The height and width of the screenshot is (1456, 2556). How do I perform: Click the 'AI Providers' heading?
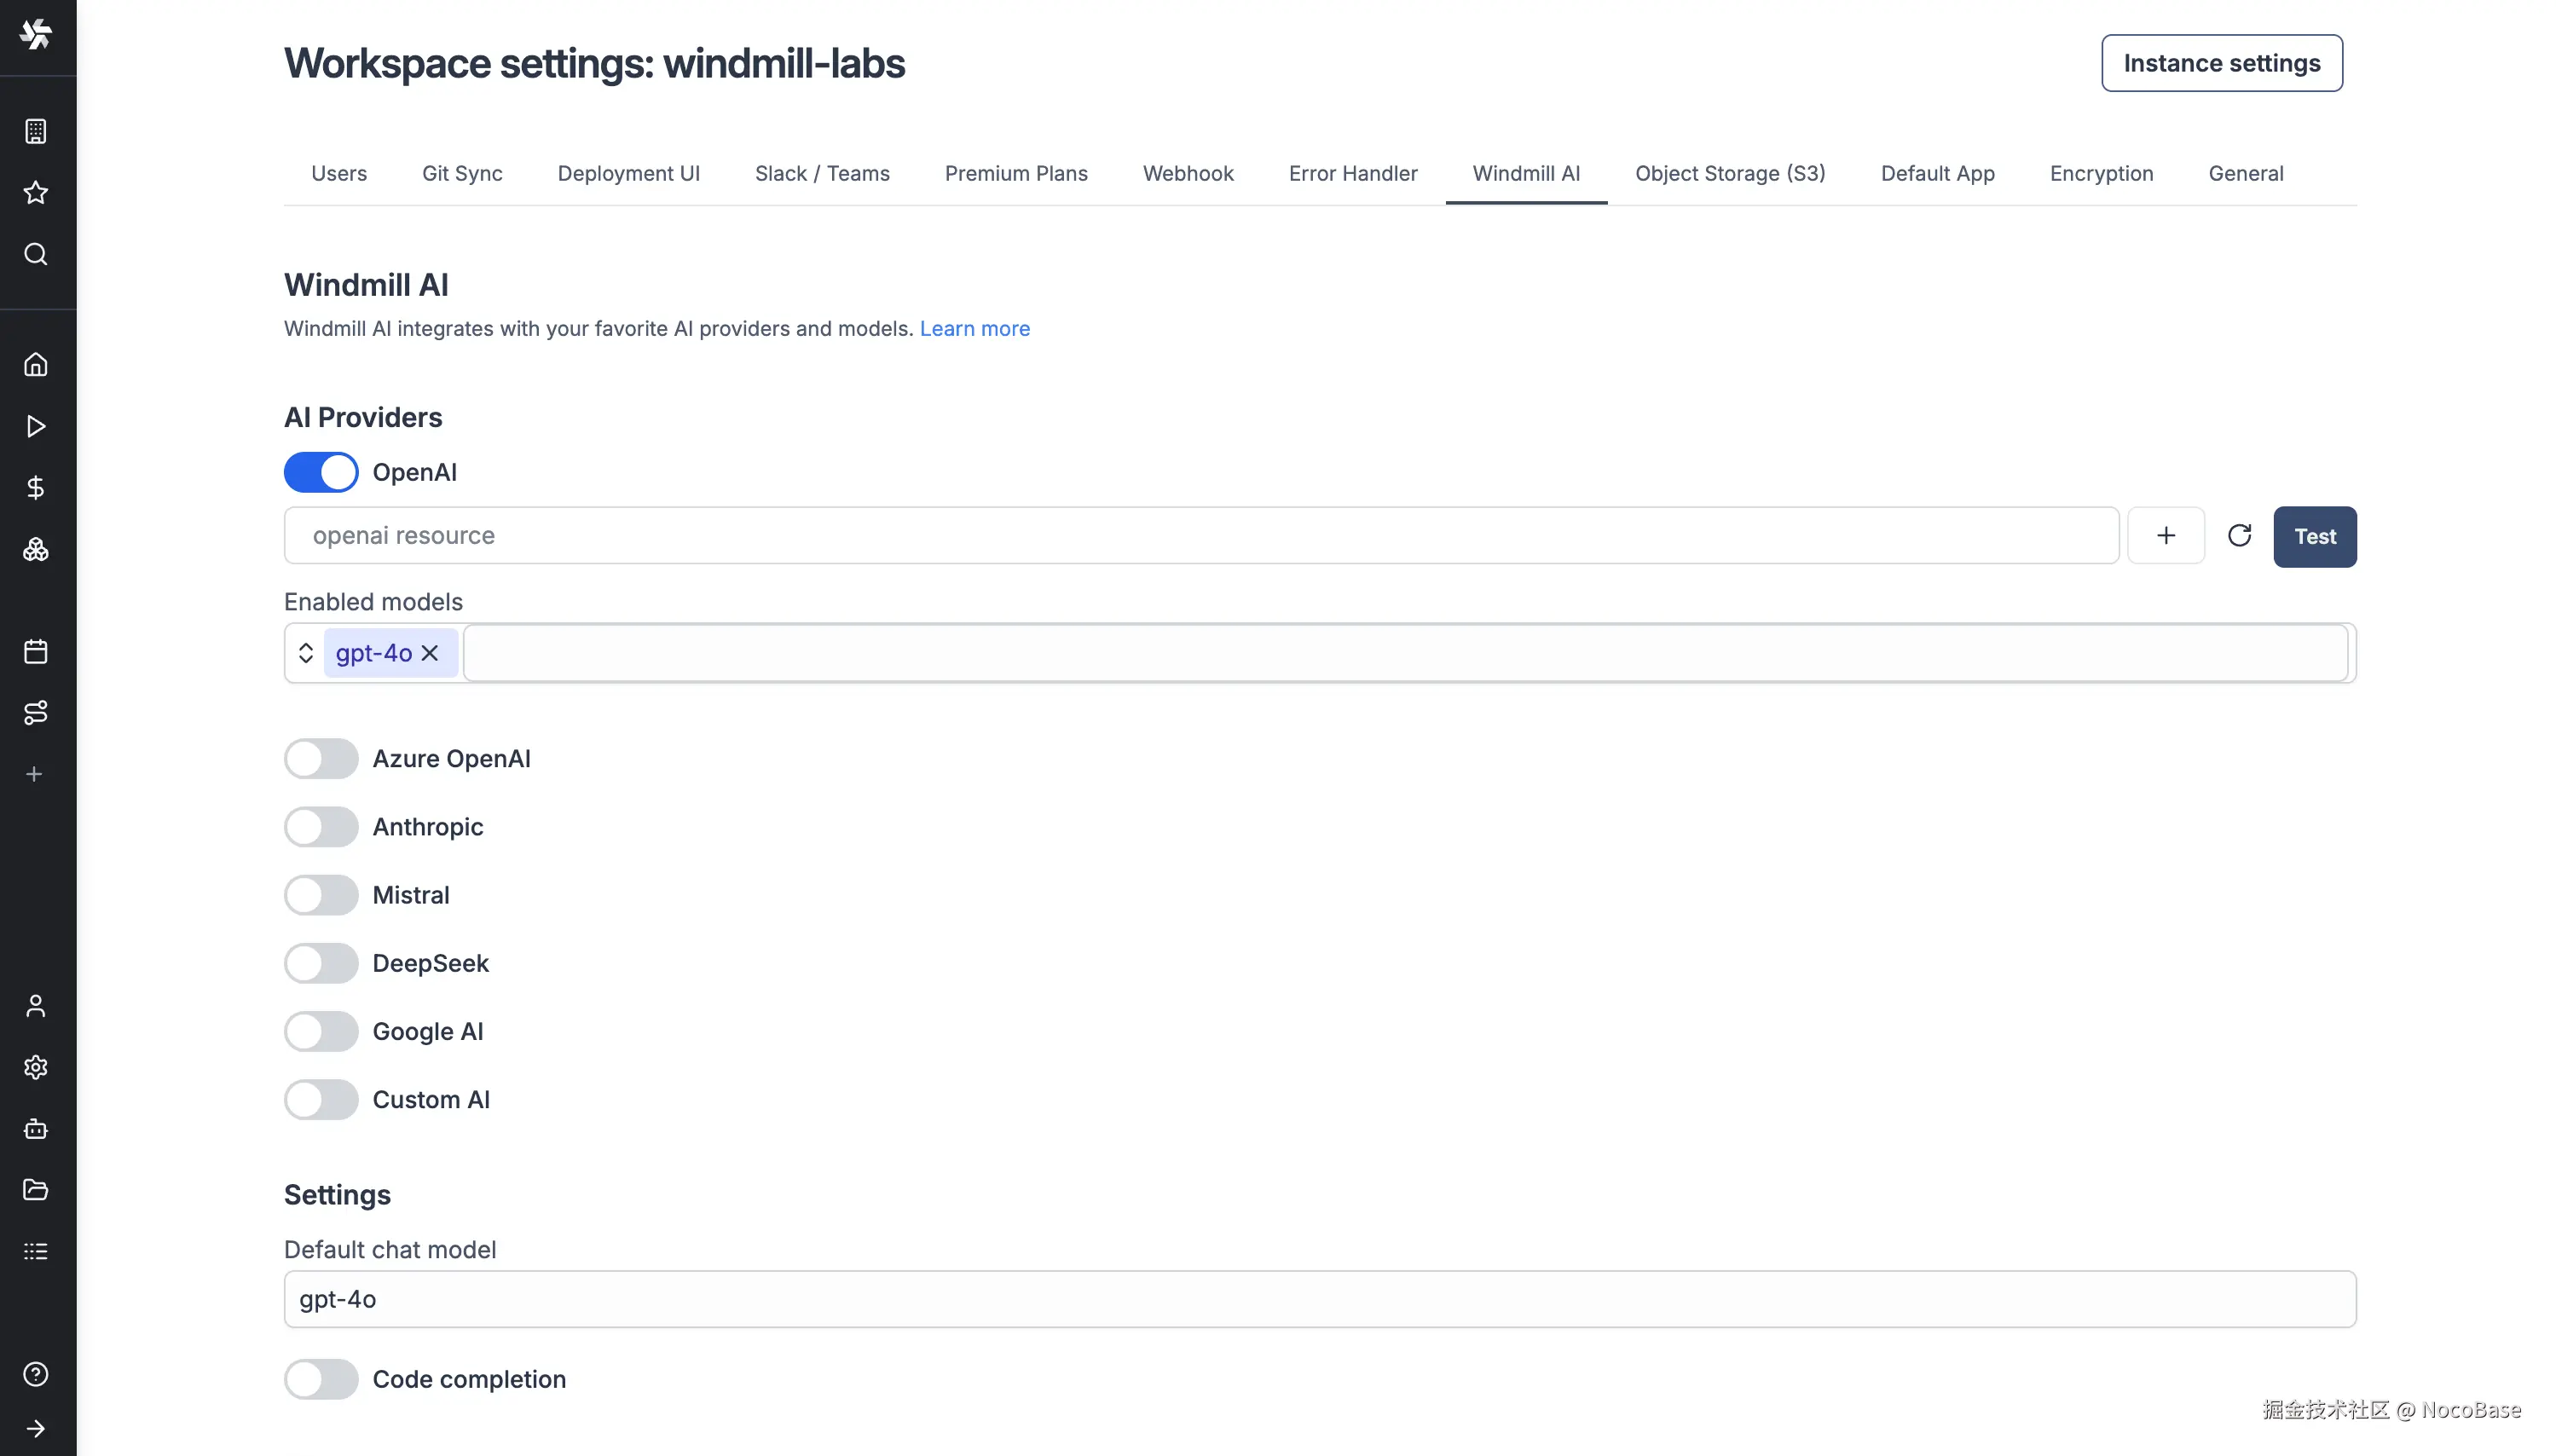pos(363,417)
